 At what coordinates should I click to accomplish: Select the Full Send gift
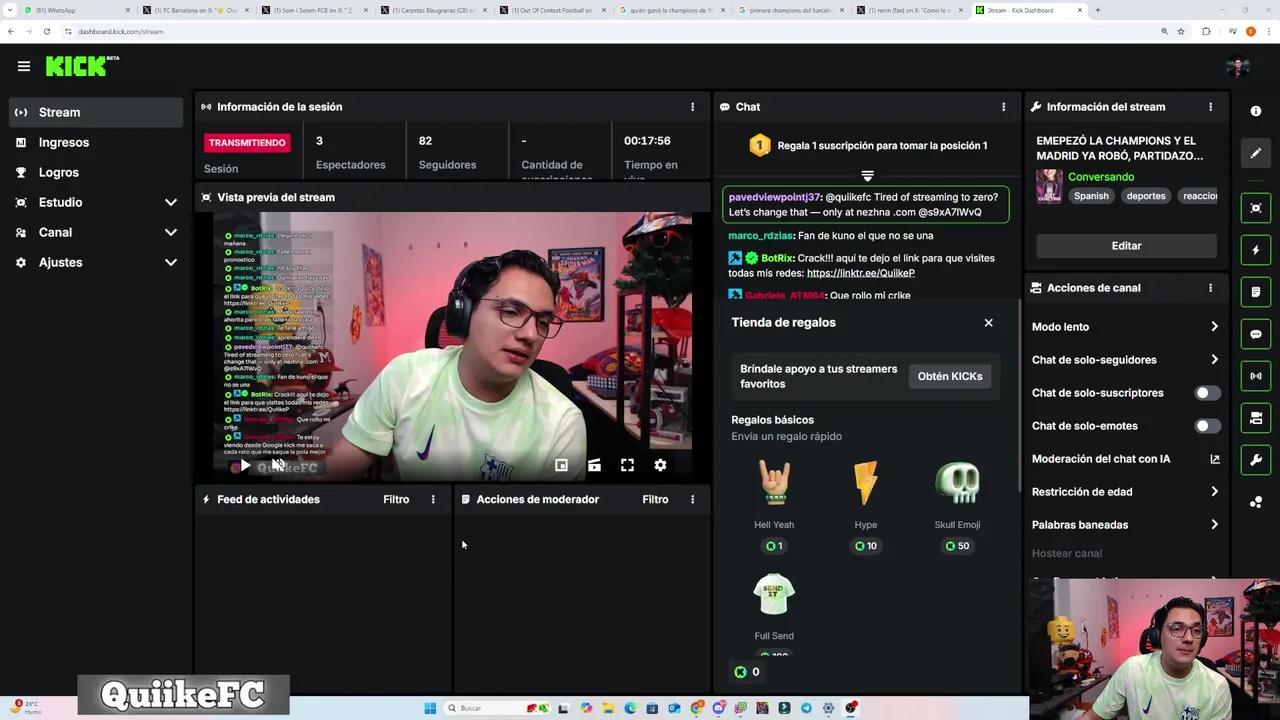click(x=774, y=614)
